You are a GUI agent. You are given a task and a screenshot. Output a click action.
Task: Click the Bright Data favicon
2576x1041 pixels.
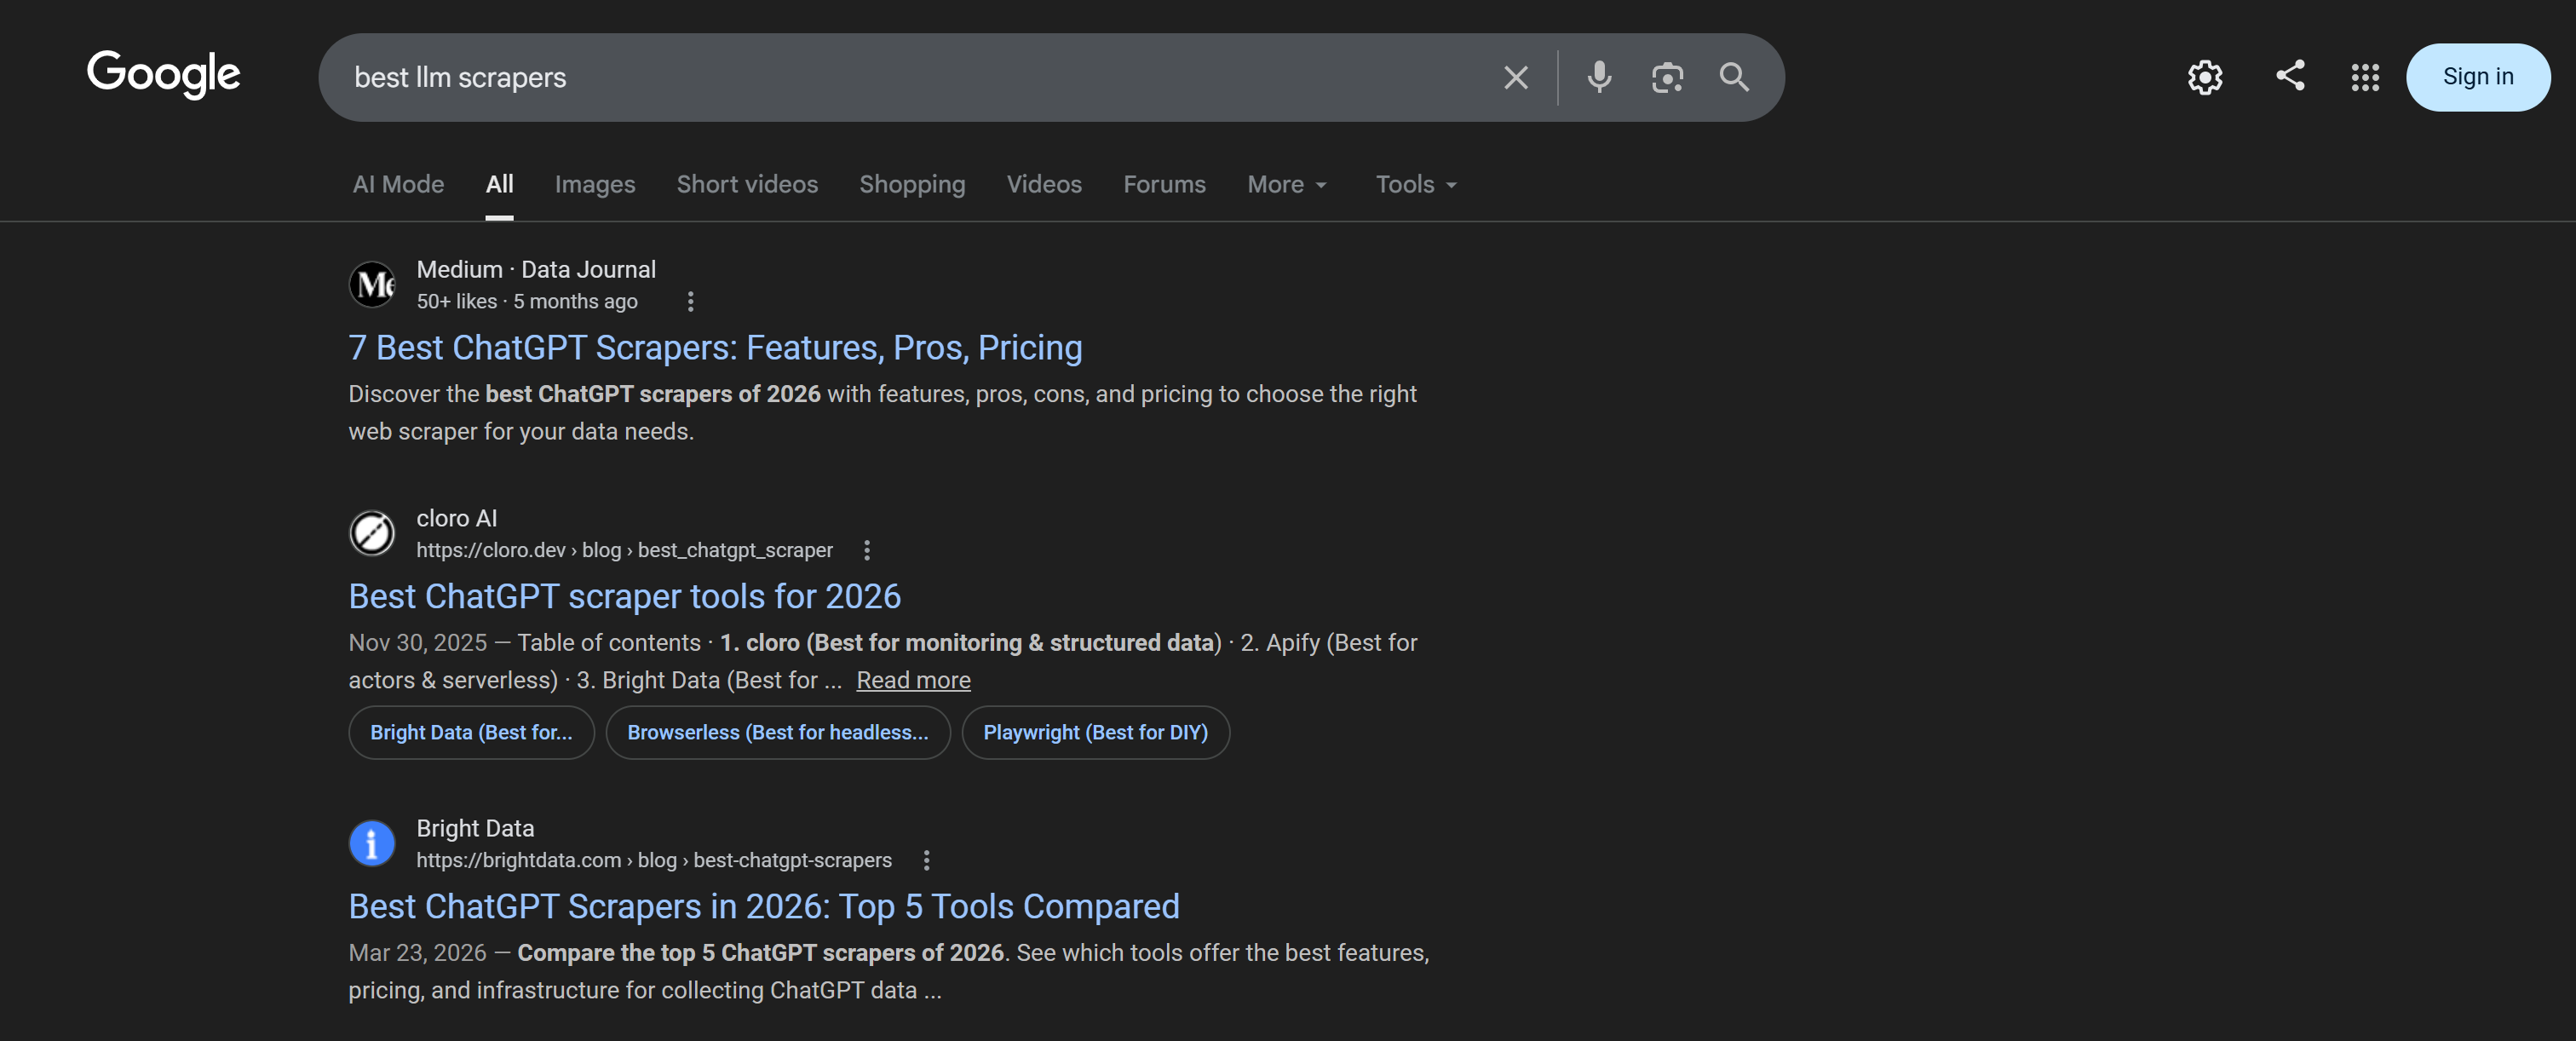(372, 843)
